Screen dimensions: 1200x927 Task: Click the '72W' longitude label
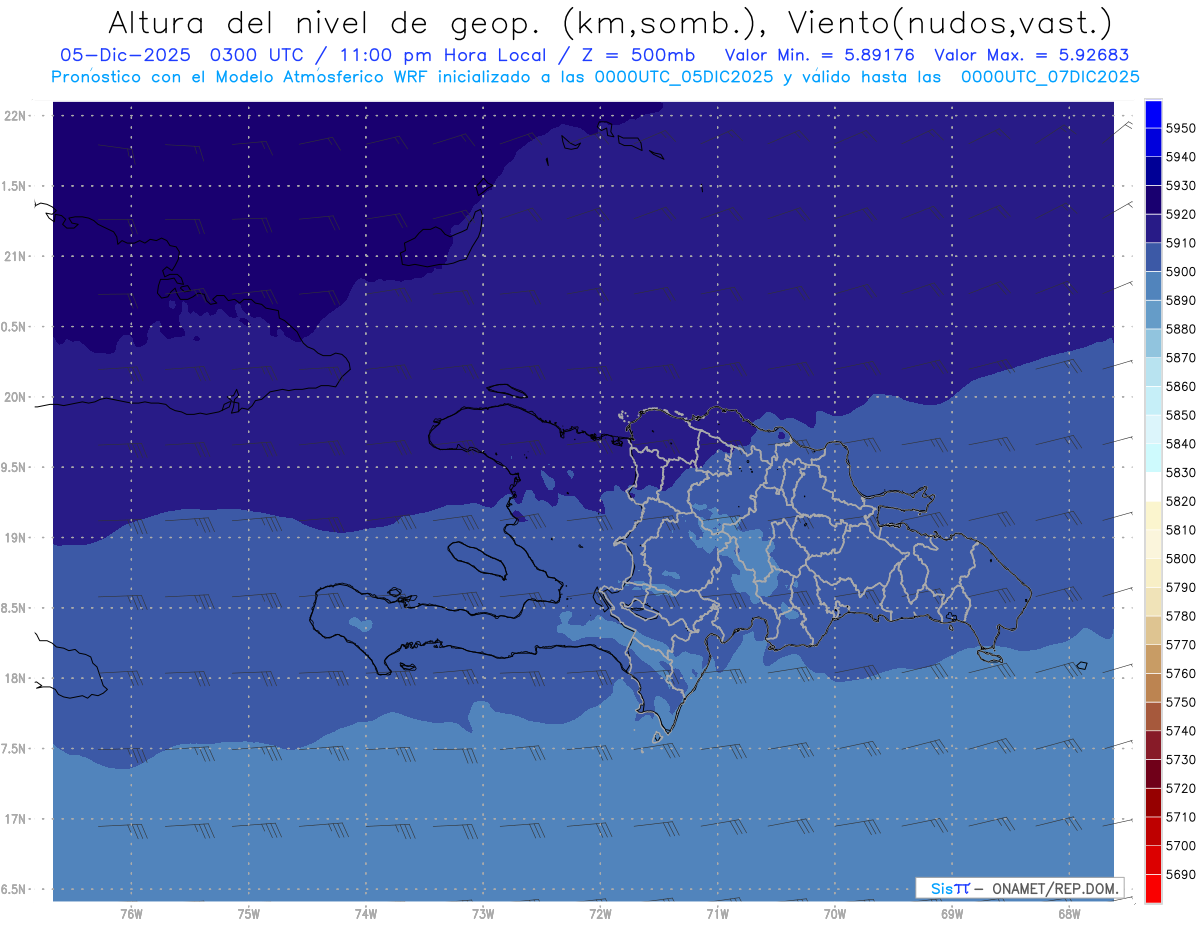[600, 913]
